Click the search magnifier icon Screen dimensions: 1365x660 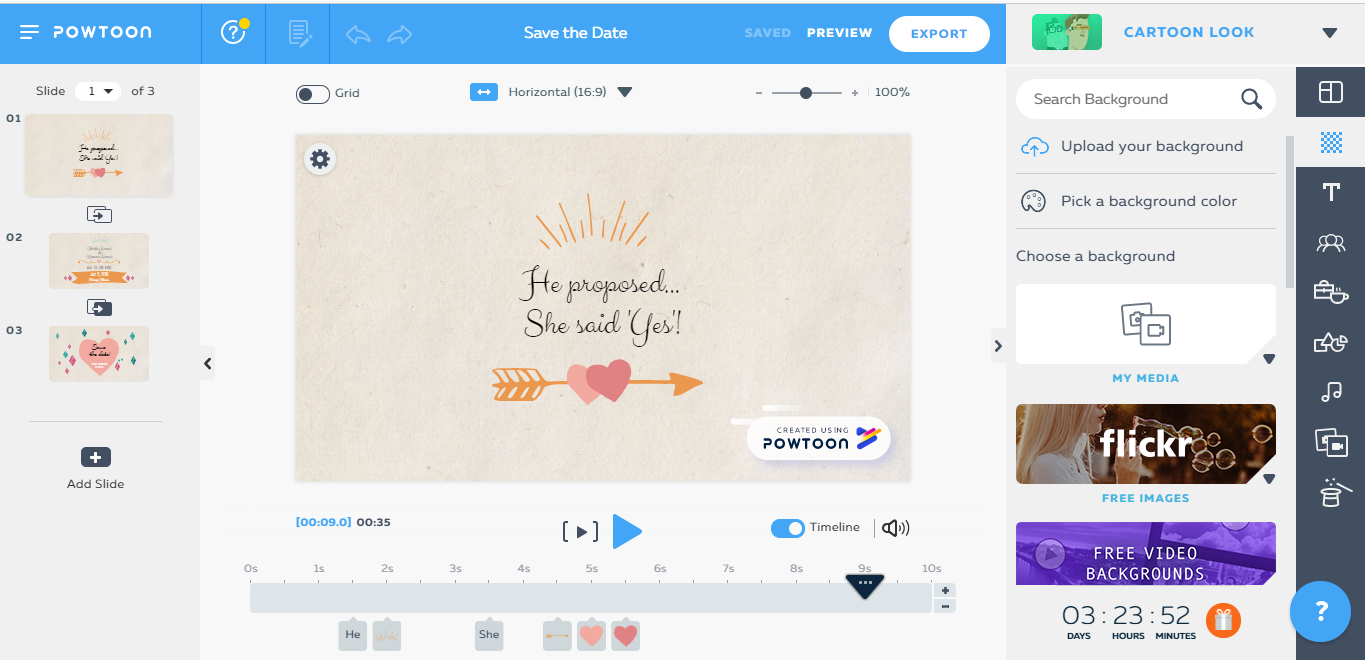1251,99
